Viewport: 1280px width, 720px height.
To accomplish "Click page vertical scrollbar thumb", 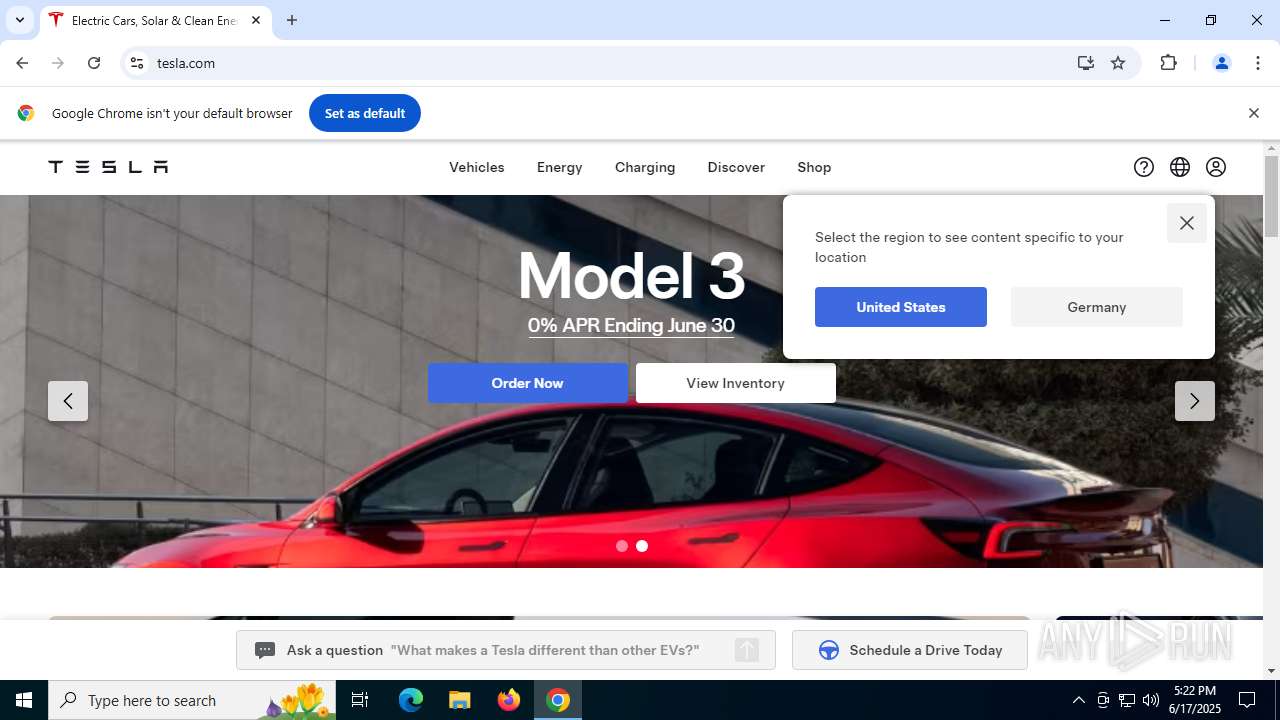I will coord(1271,197).
